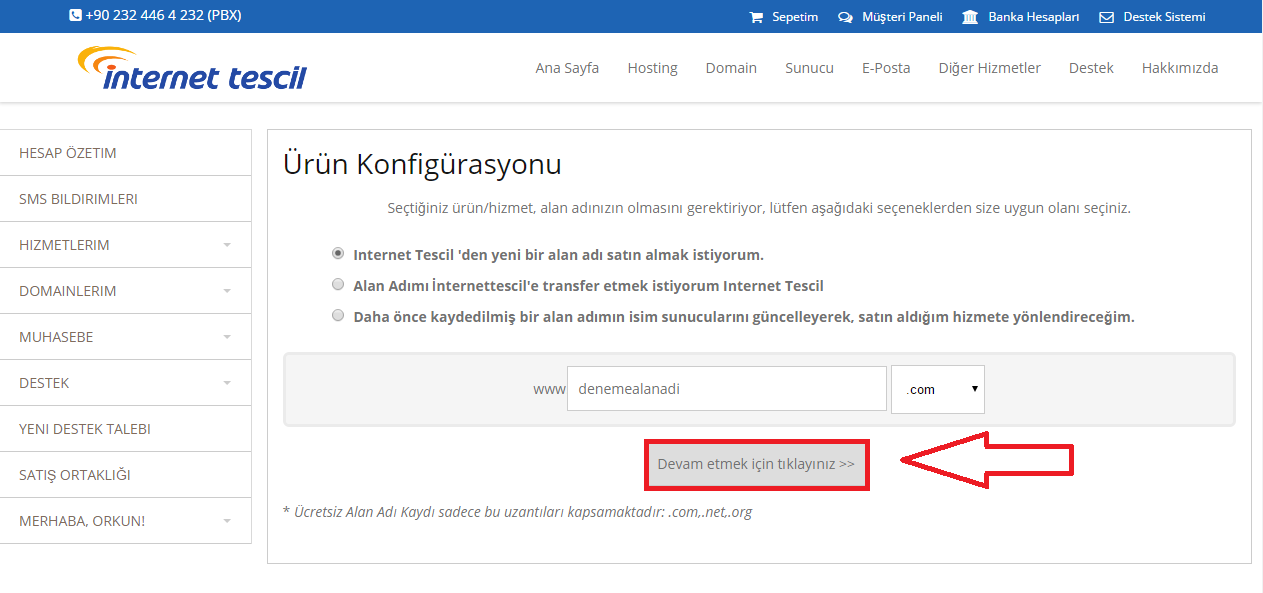Click the +90 232 446 4 232 phone number
Image resolution: width=1263 pixels, height=593 pixels.
click(163, 16)
